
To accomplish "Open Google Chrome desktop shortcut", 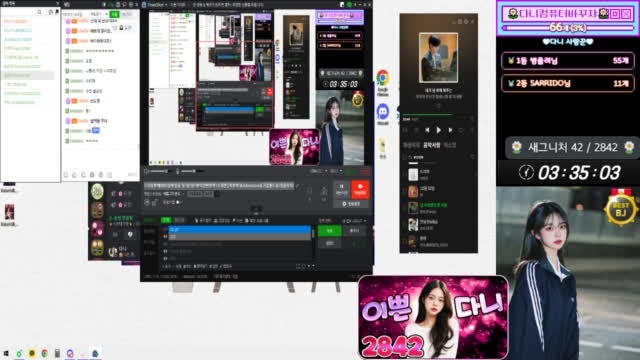I will click(x=382, y=82).
